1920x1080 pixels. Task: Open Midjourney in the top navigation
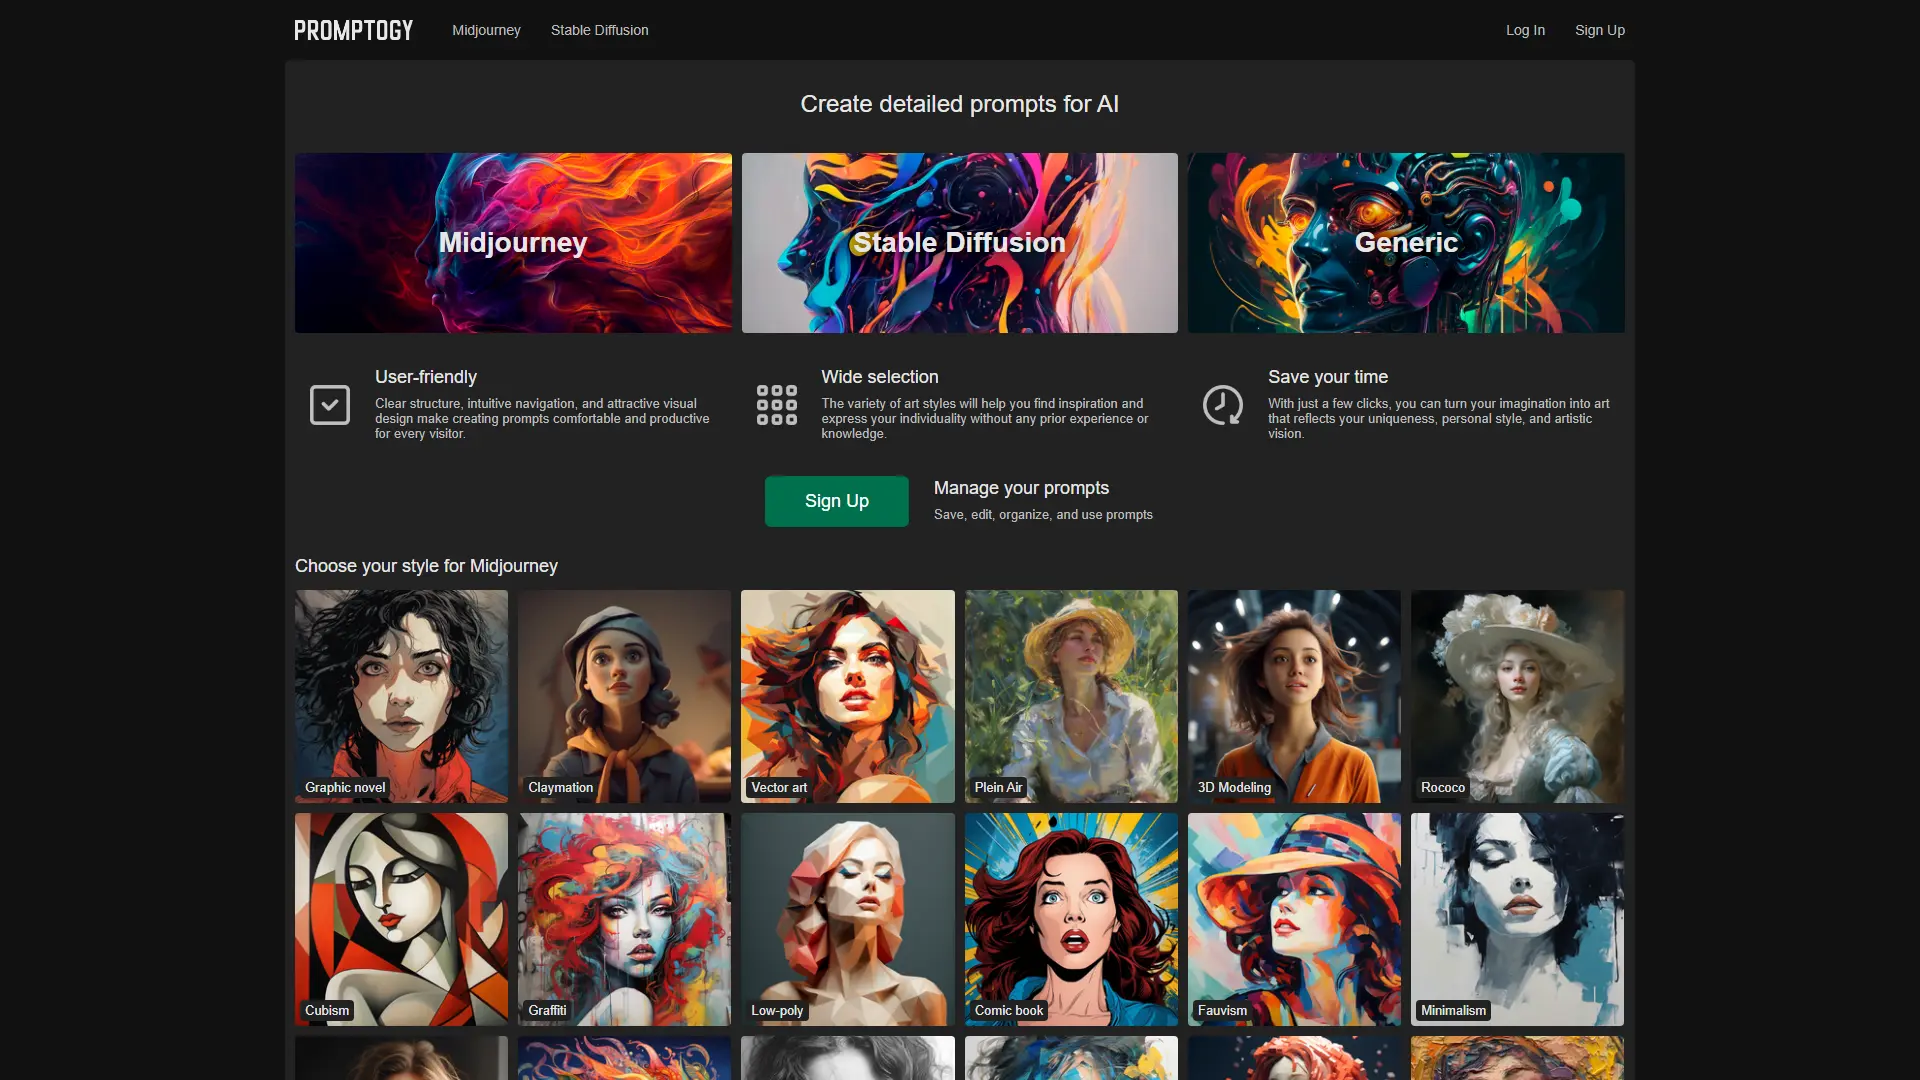pos(486,30)
